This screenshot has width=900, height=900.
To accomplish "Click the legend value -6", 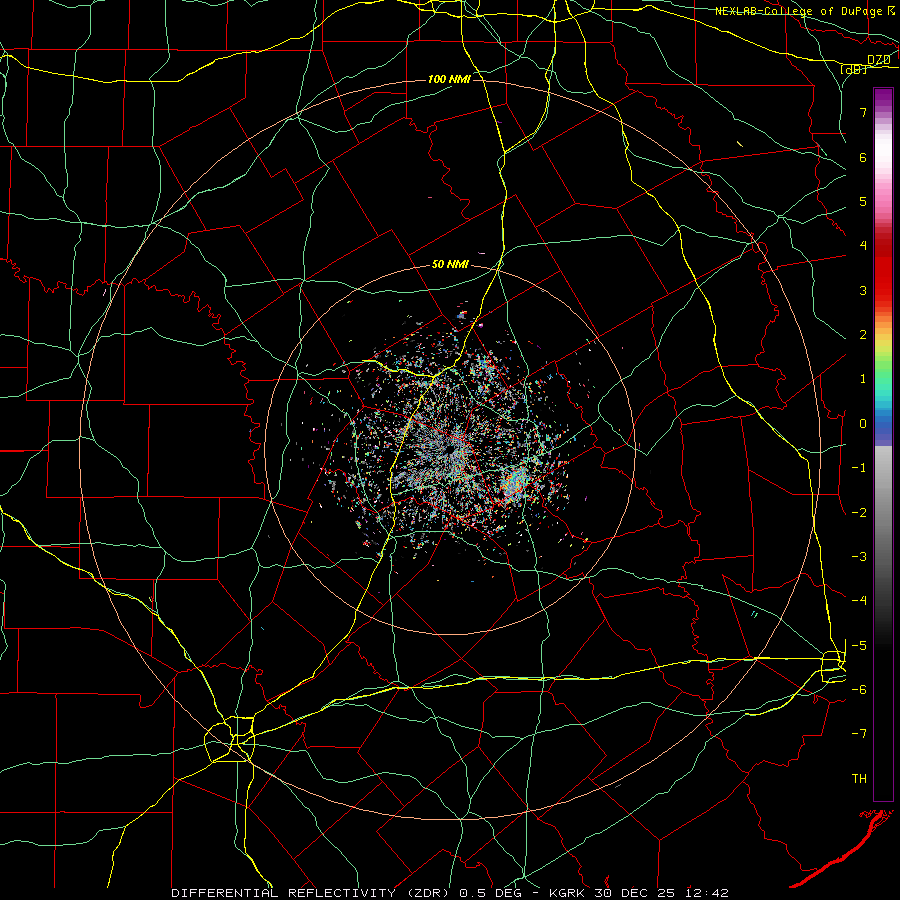I will pyautogui.click(x=859, y=689).
